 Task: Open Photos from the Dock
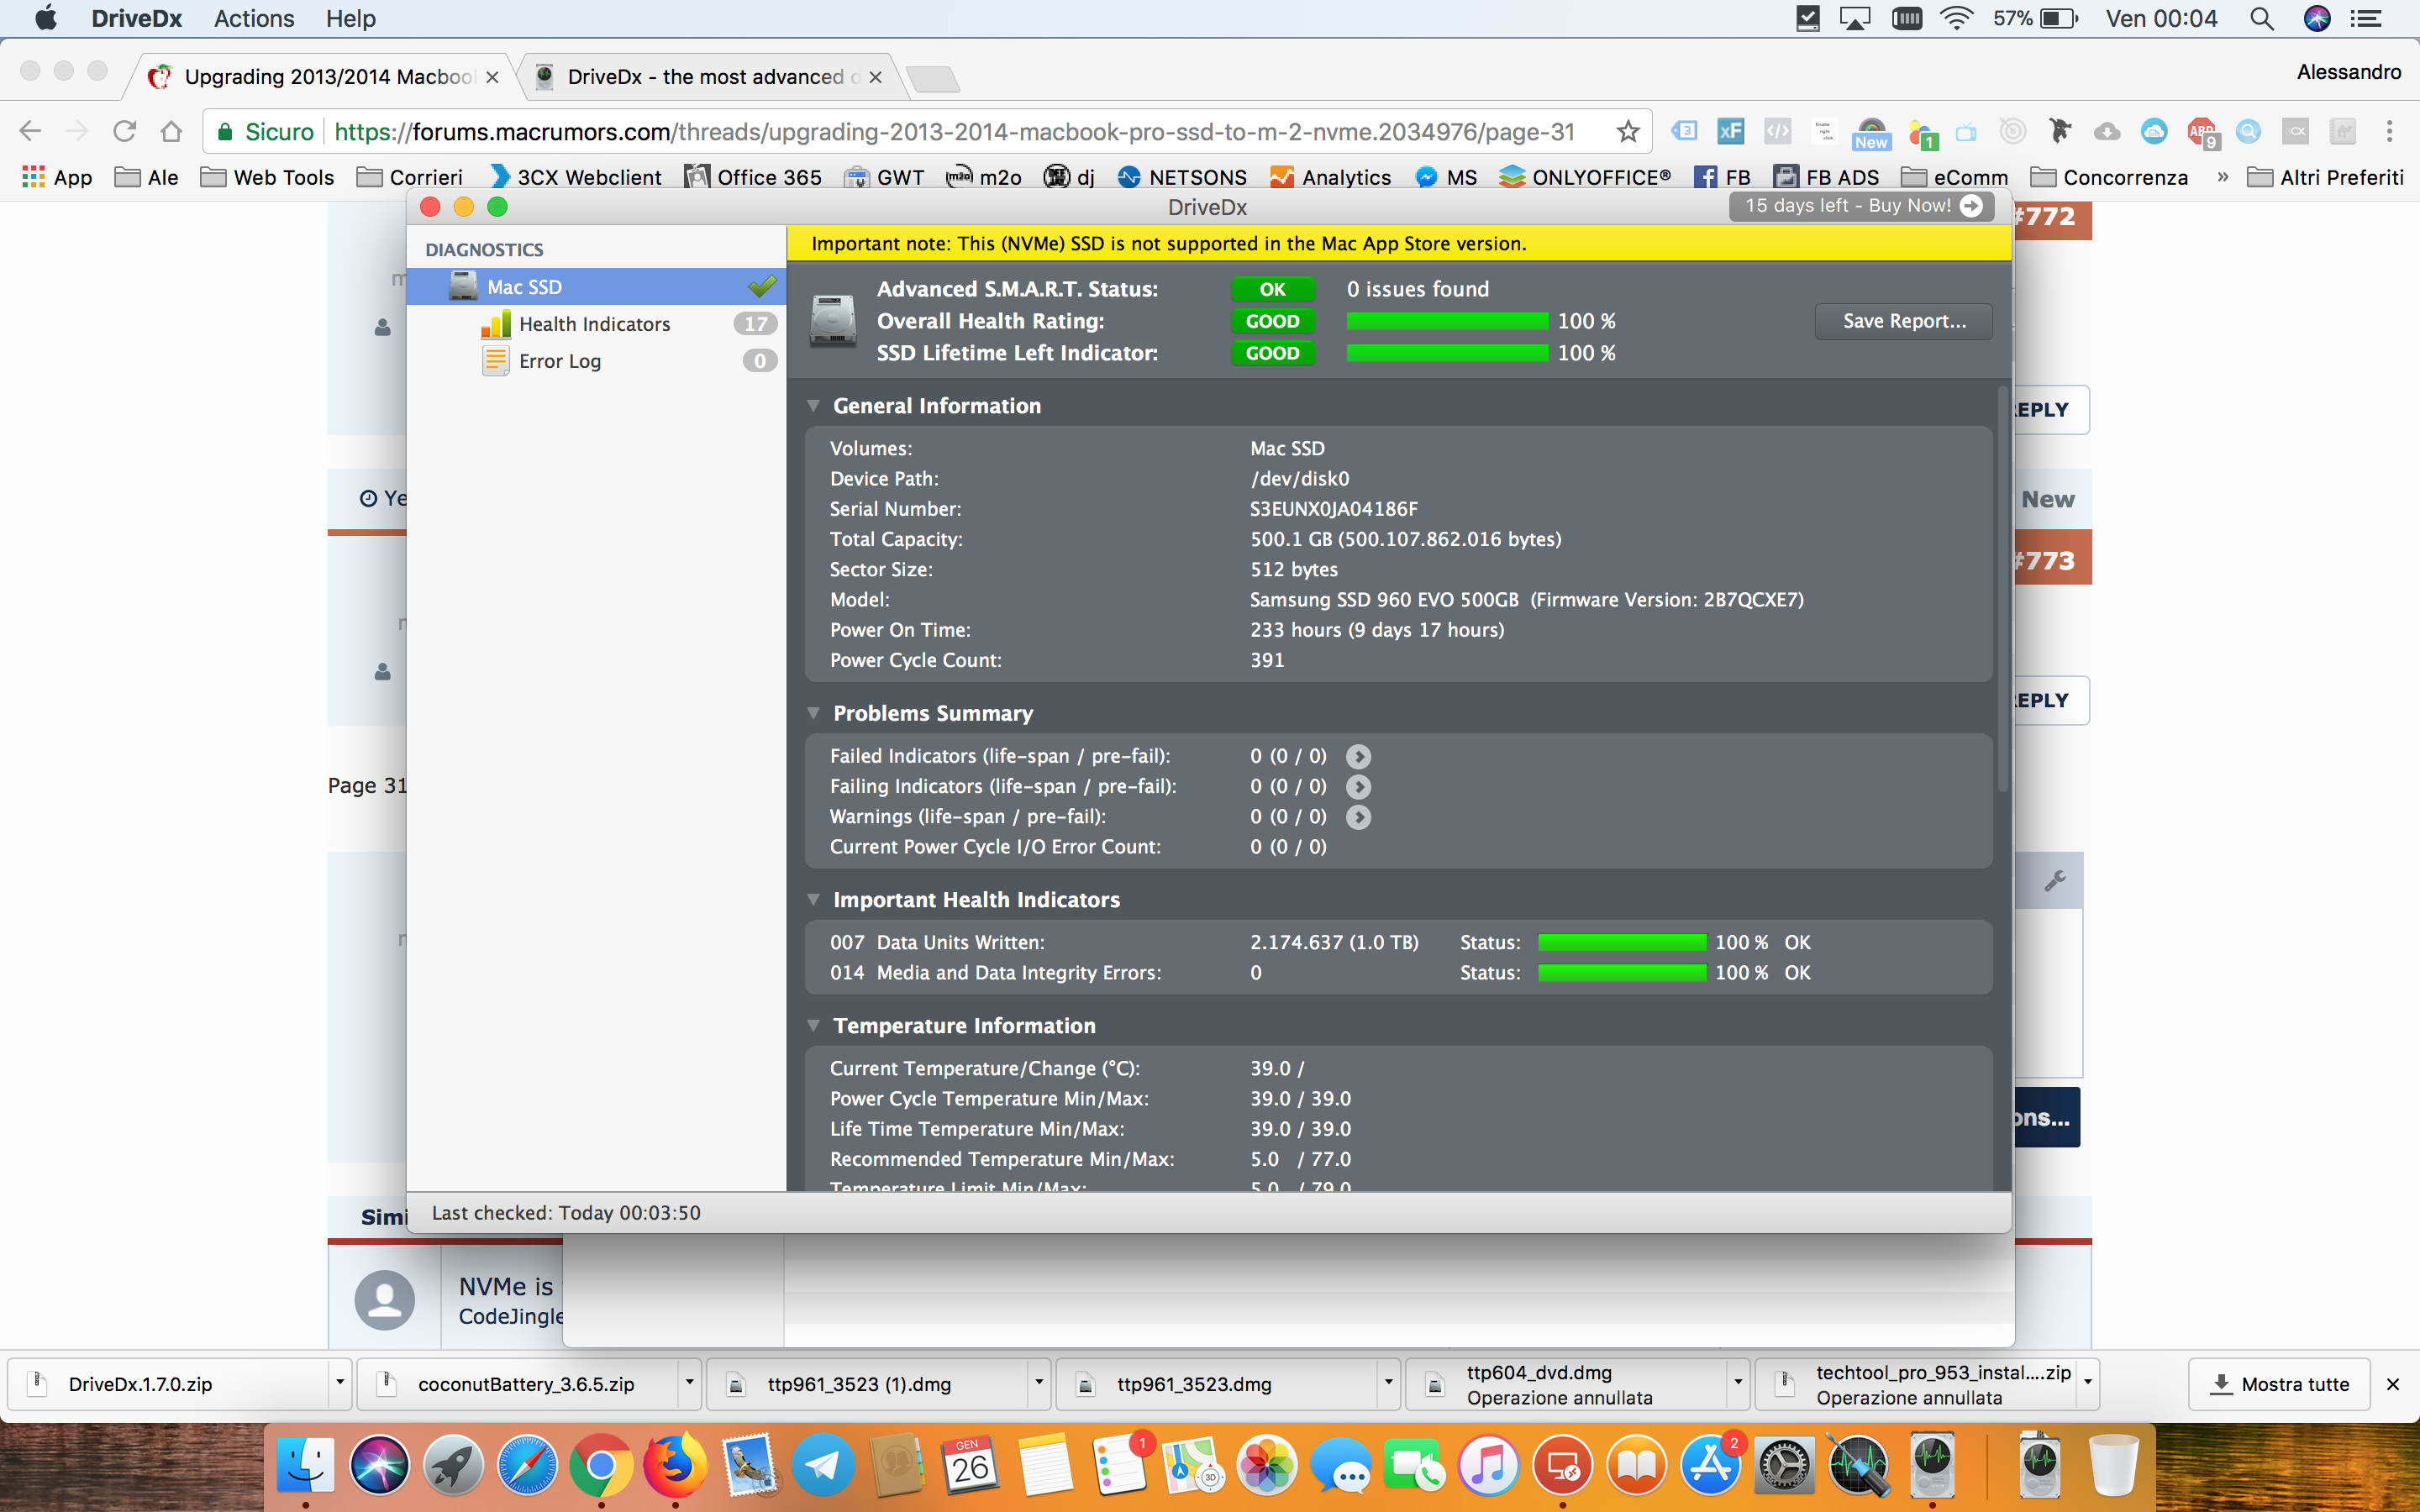click(1267, 1466)
